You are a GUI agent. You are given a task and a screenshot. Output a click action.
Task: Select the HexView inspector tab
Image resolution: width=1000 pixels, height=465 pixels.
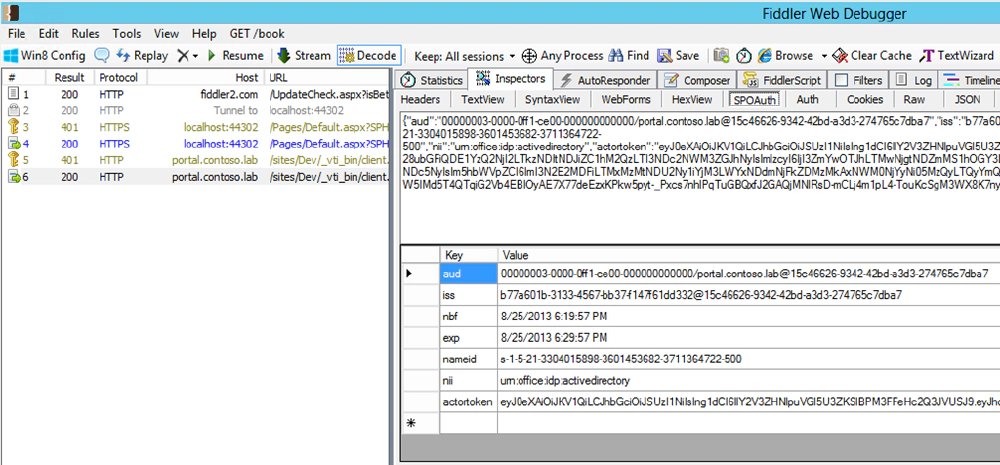pyautogui.click(x=692, y=100)
